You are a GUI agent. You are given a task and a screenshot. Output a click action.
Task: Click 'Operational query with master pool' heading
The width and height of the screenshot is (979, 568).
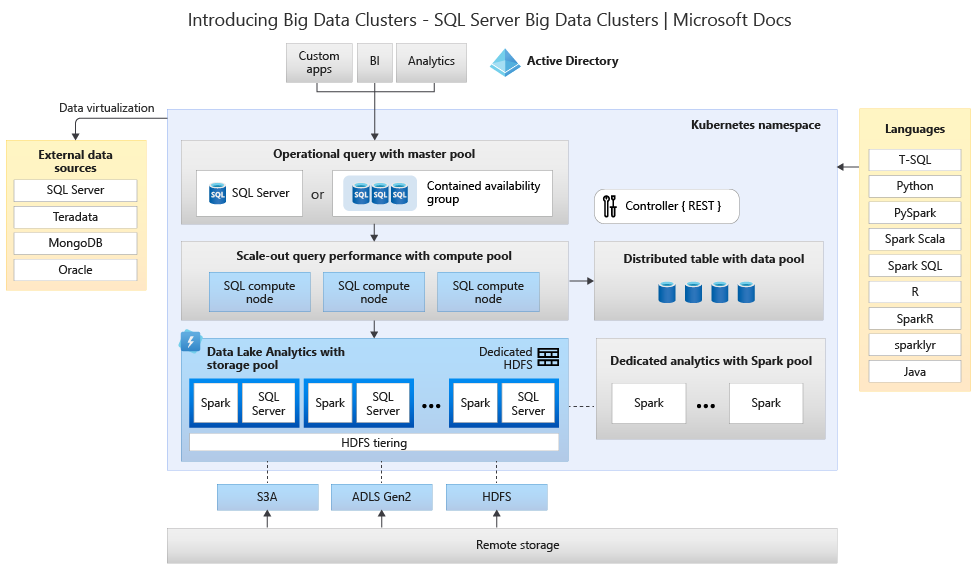(374, 154)
